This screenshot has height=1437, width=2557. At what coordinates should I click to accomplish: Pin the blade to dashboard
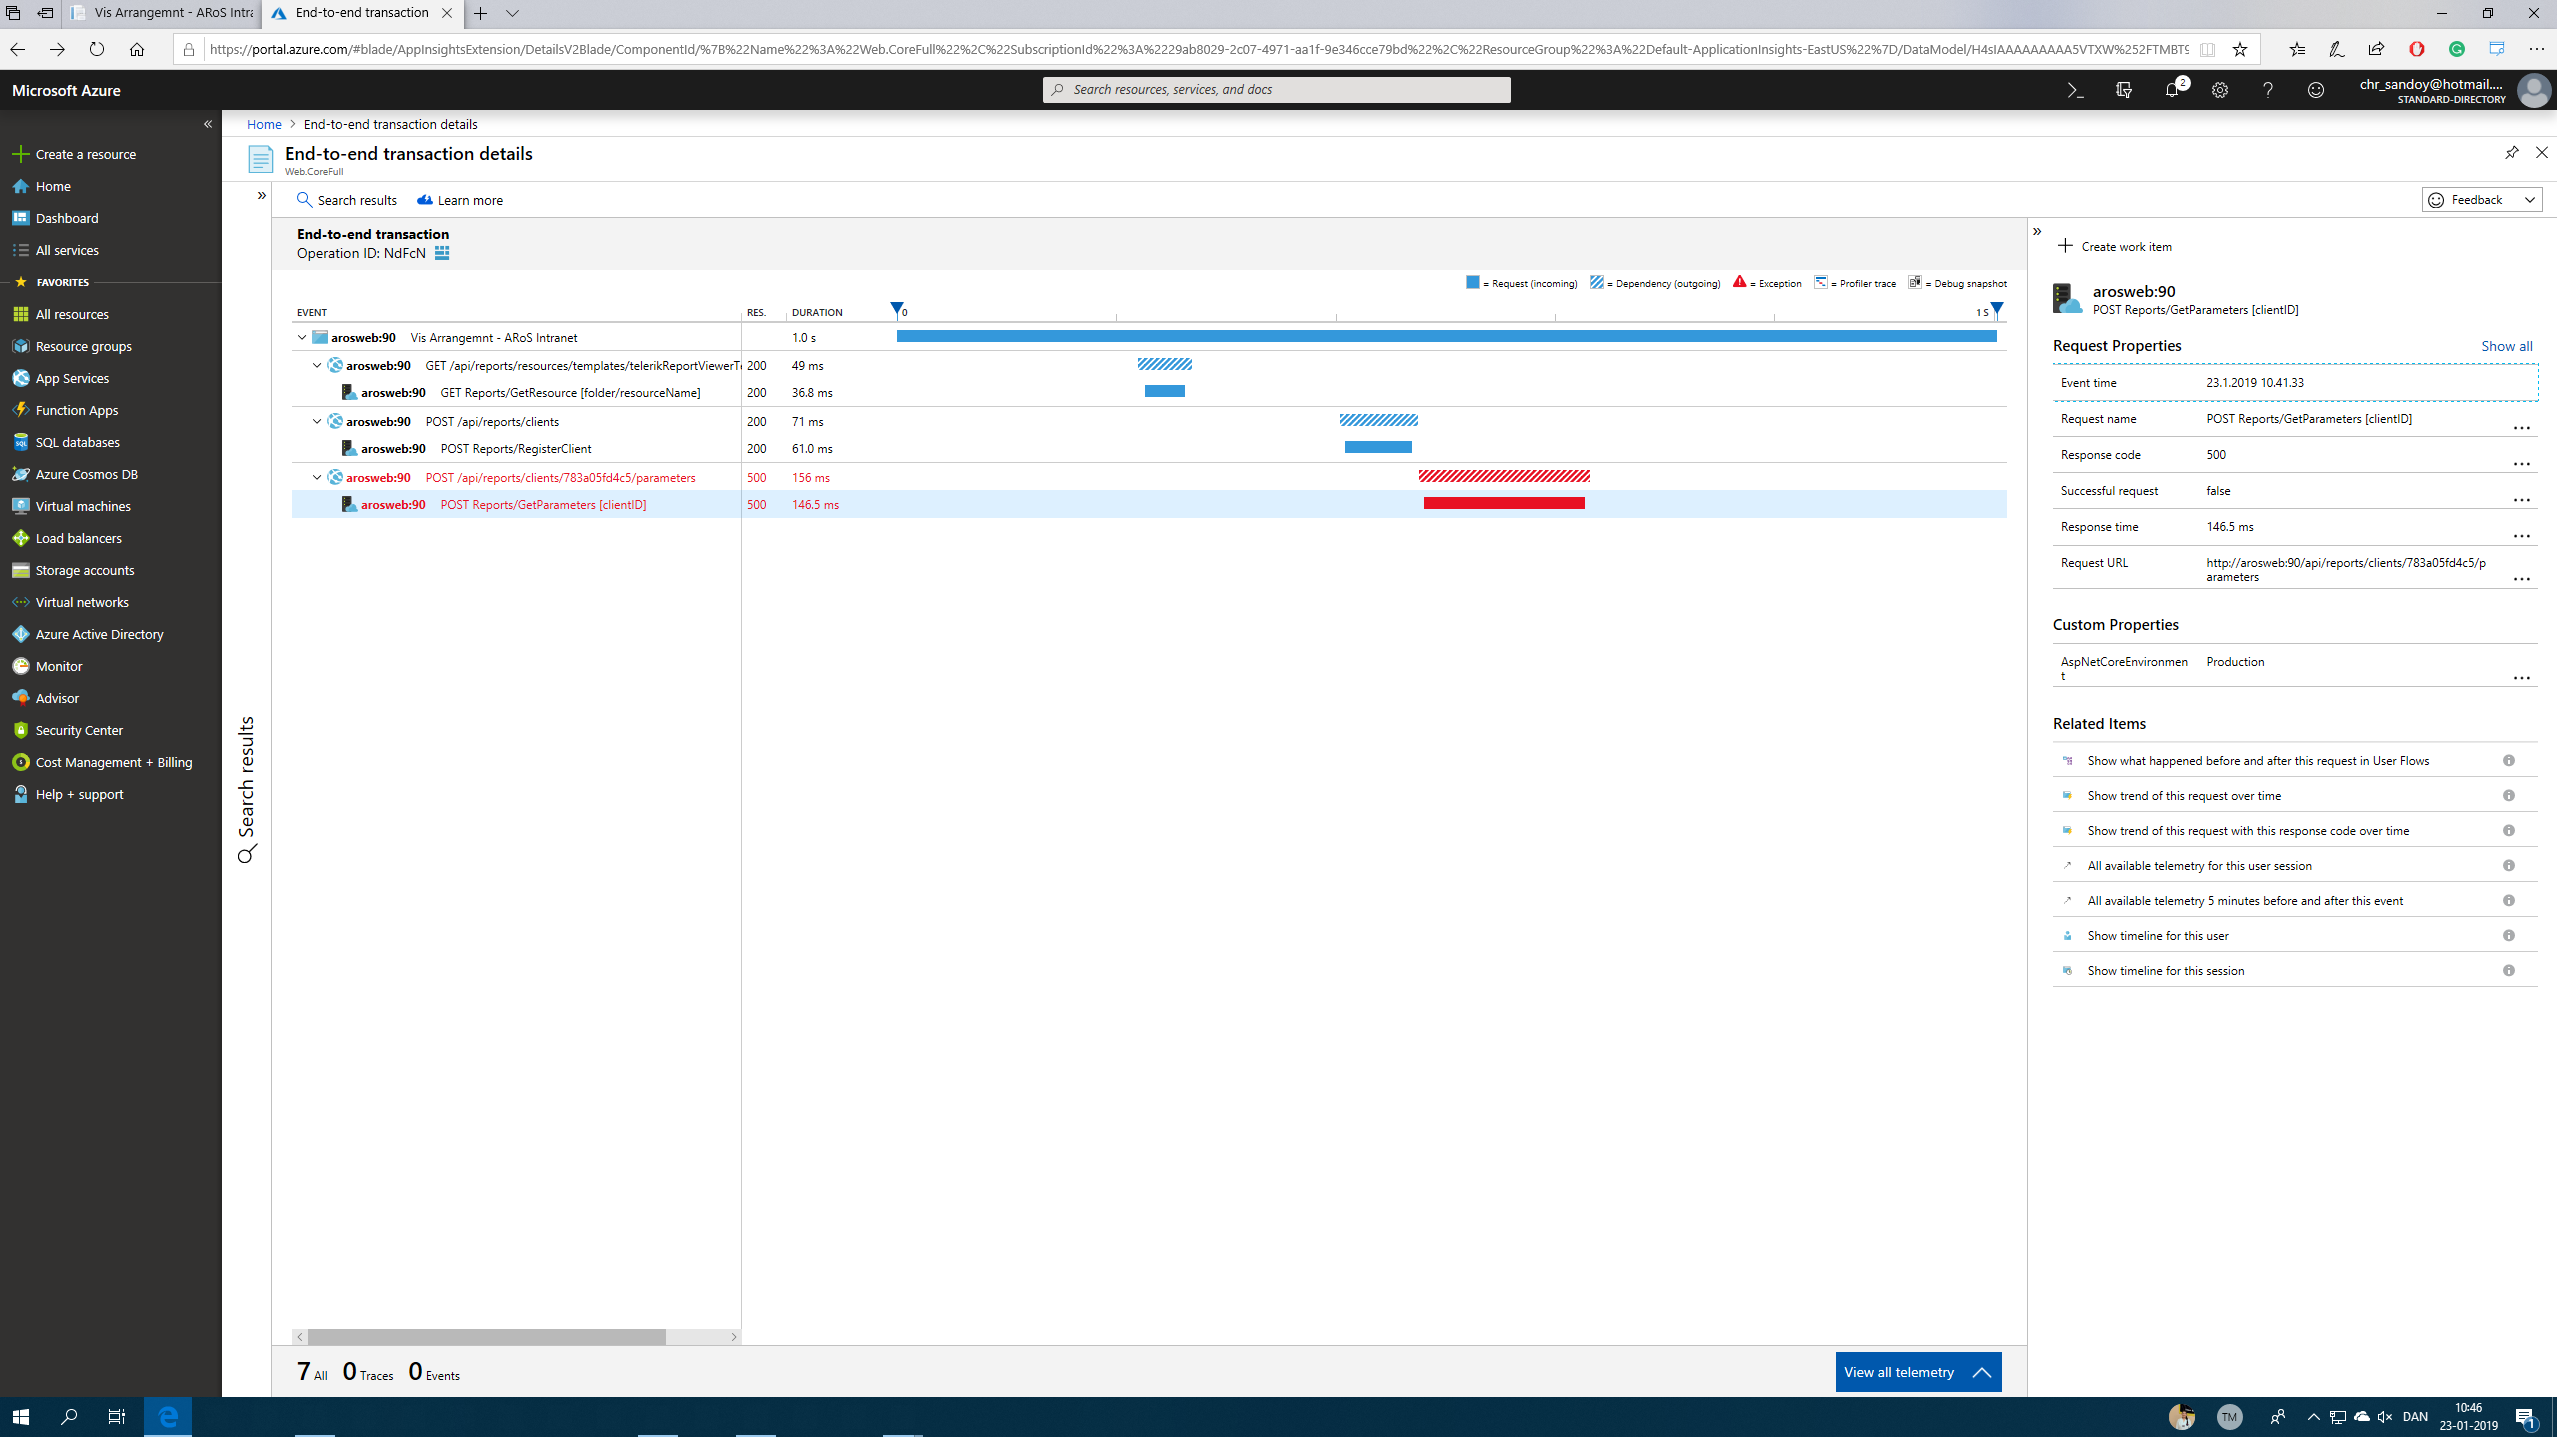pos(2511,153)
